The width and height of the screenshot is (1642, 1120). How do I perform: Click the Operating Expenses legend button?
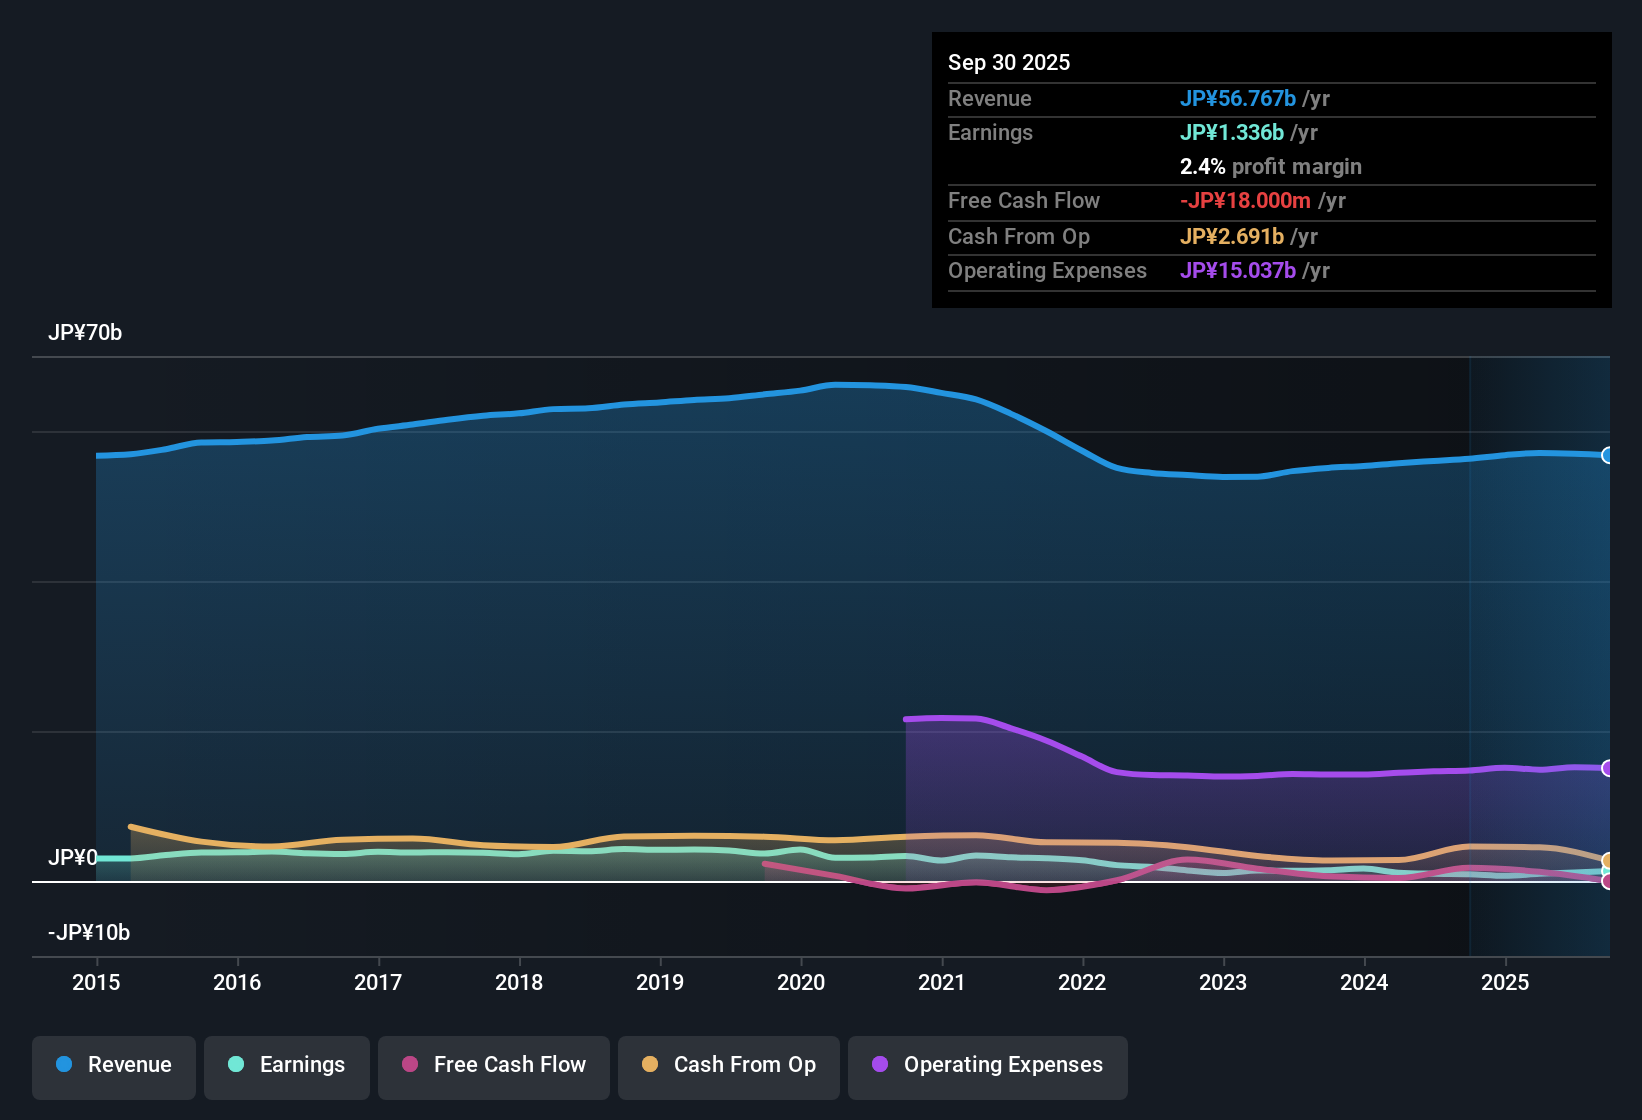tap(987, 1065)
